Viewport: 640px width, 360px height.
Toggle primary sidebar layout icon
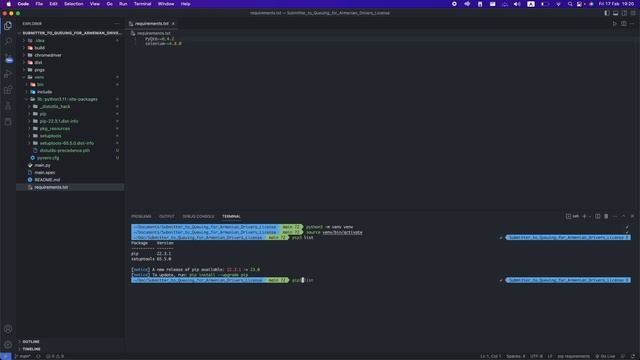coord(607,13)
